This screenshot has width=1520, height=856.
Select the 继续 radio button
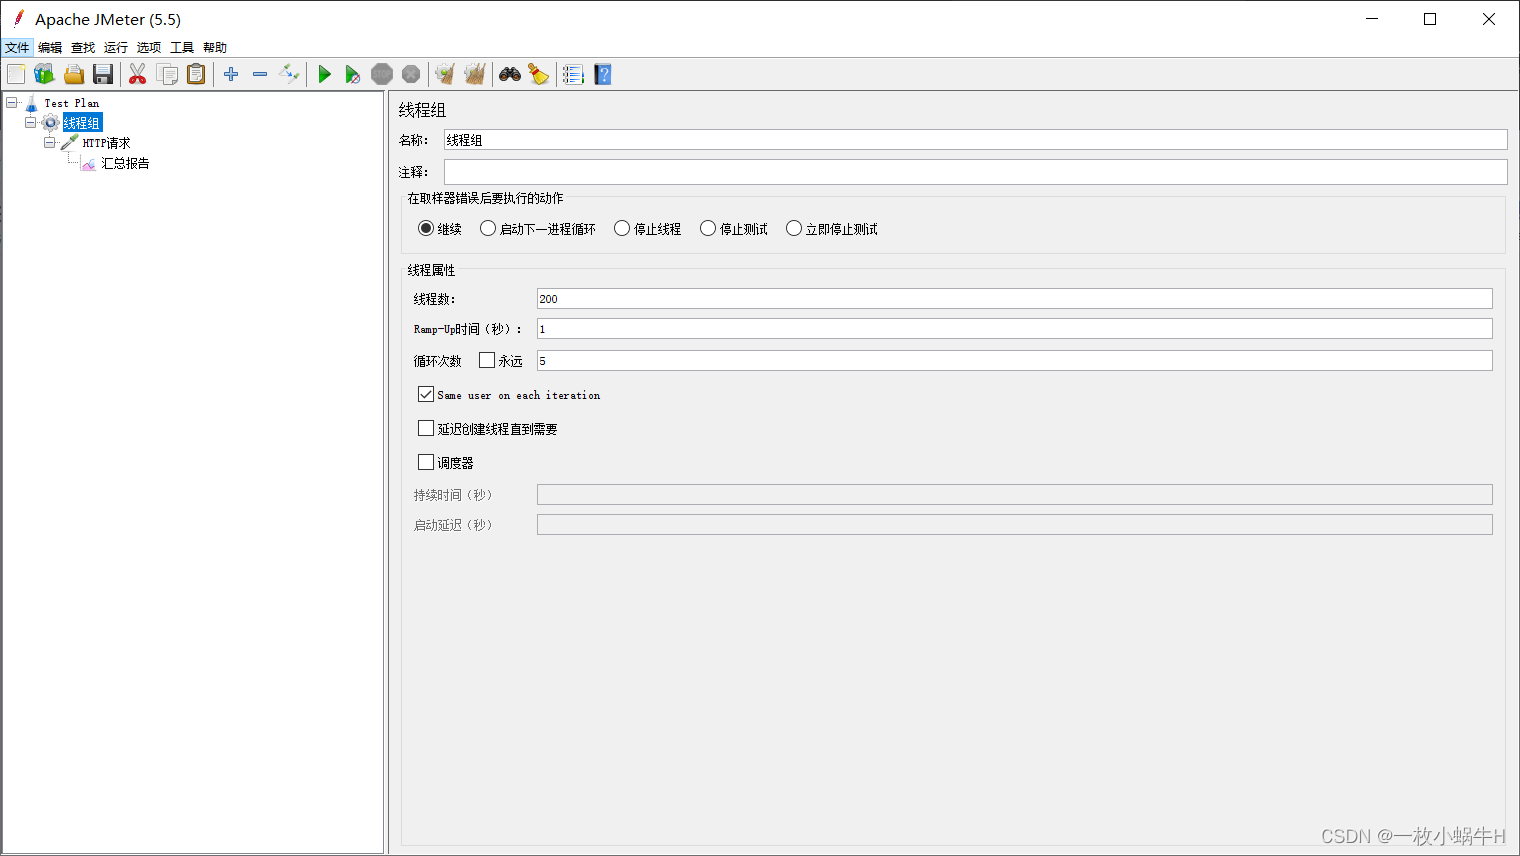[x=426, y=228]
